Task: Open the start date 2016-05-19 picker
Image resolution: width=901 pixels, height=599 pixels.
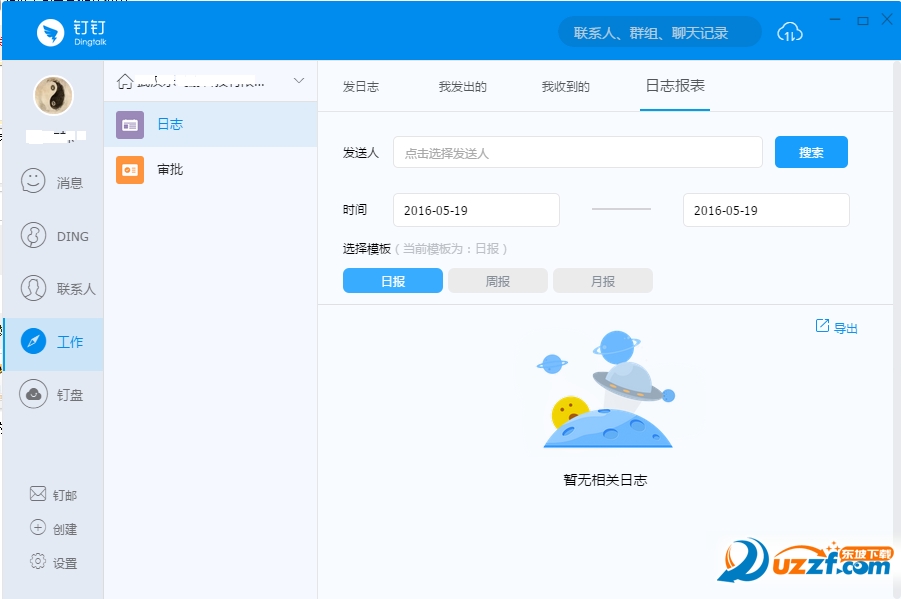Action: point(476,210)
